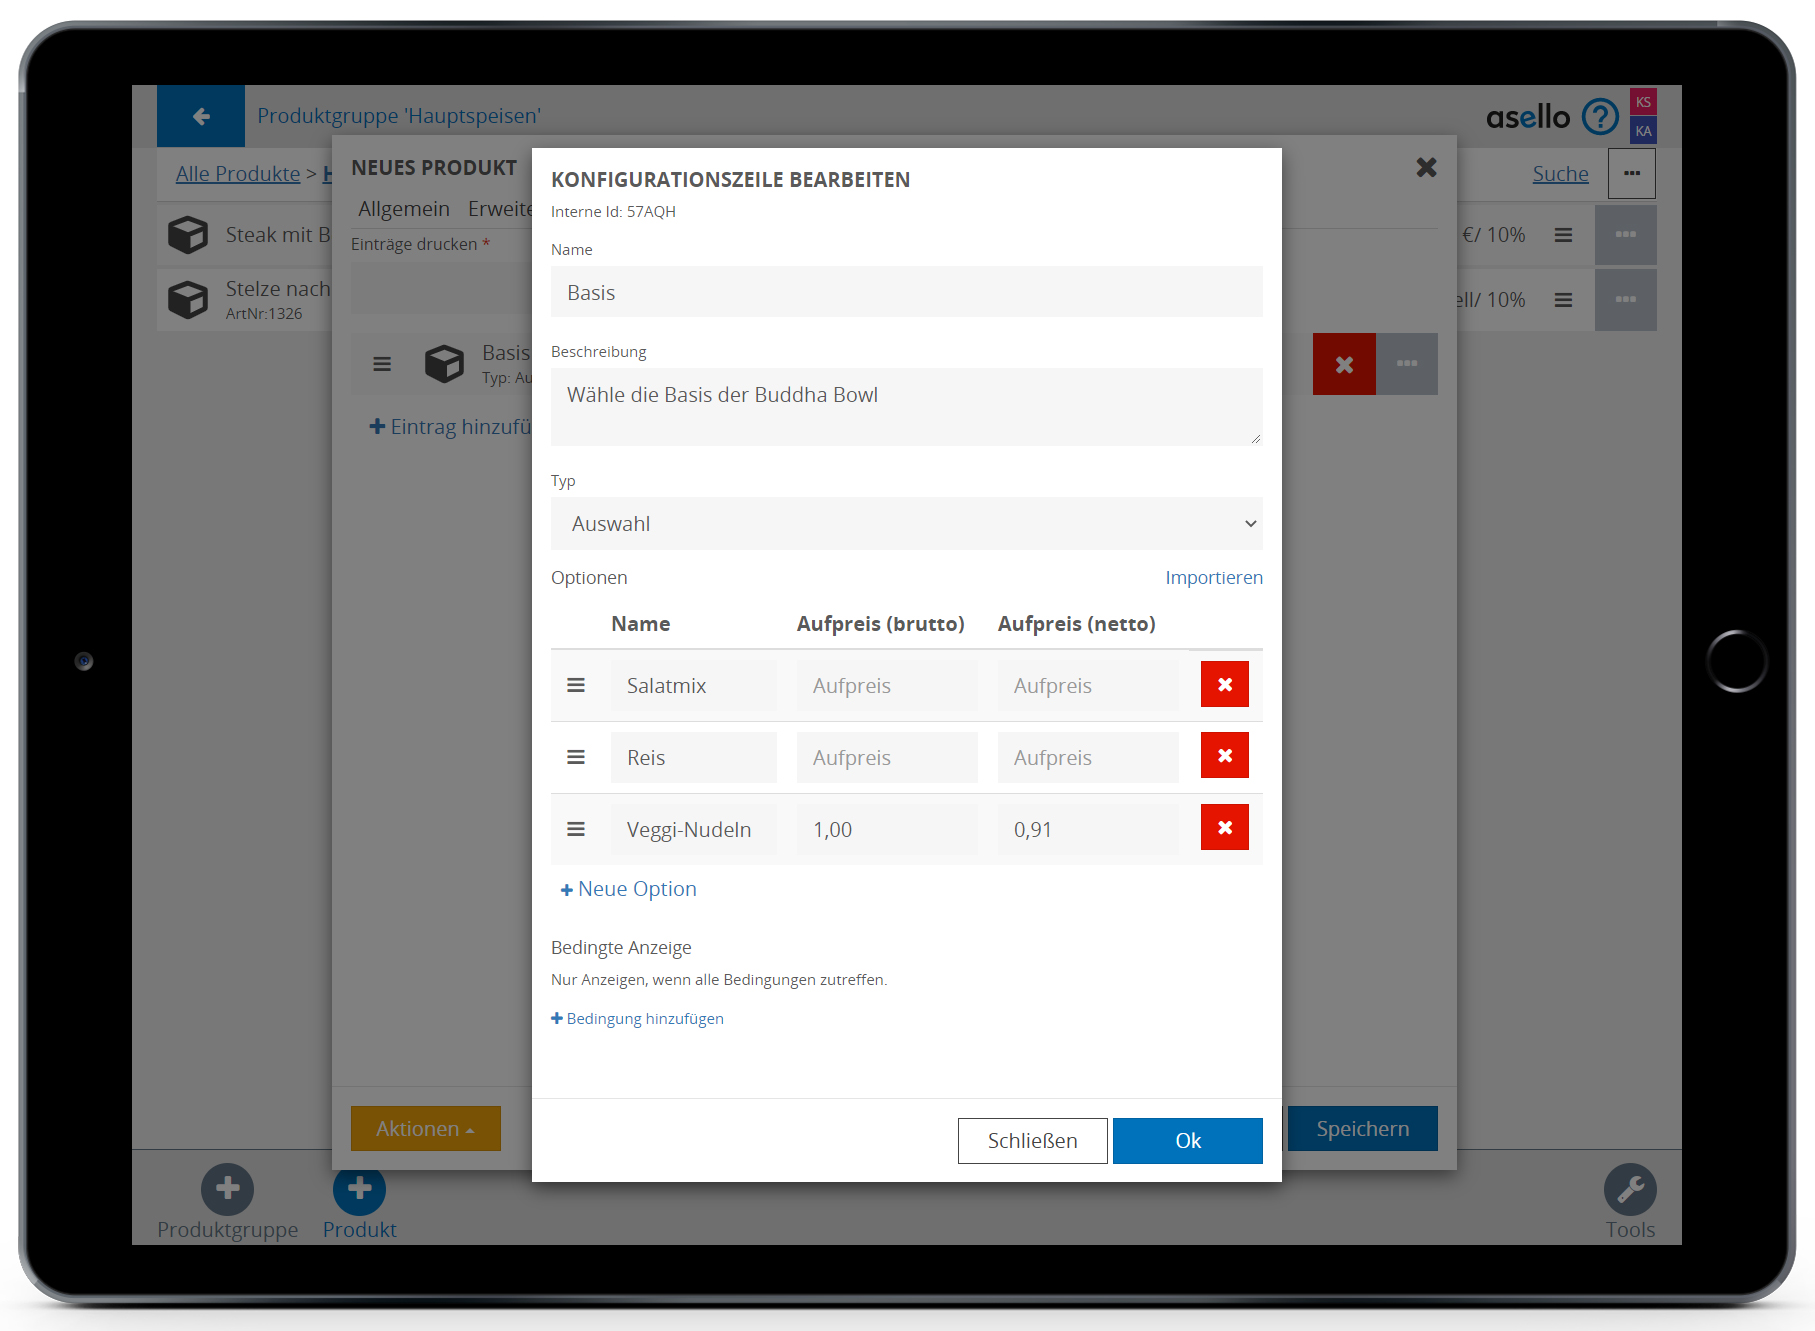Screen dimensions: 1815x1331
Task: Add a new option via Neue Option
Action: (x=629, y=889)
